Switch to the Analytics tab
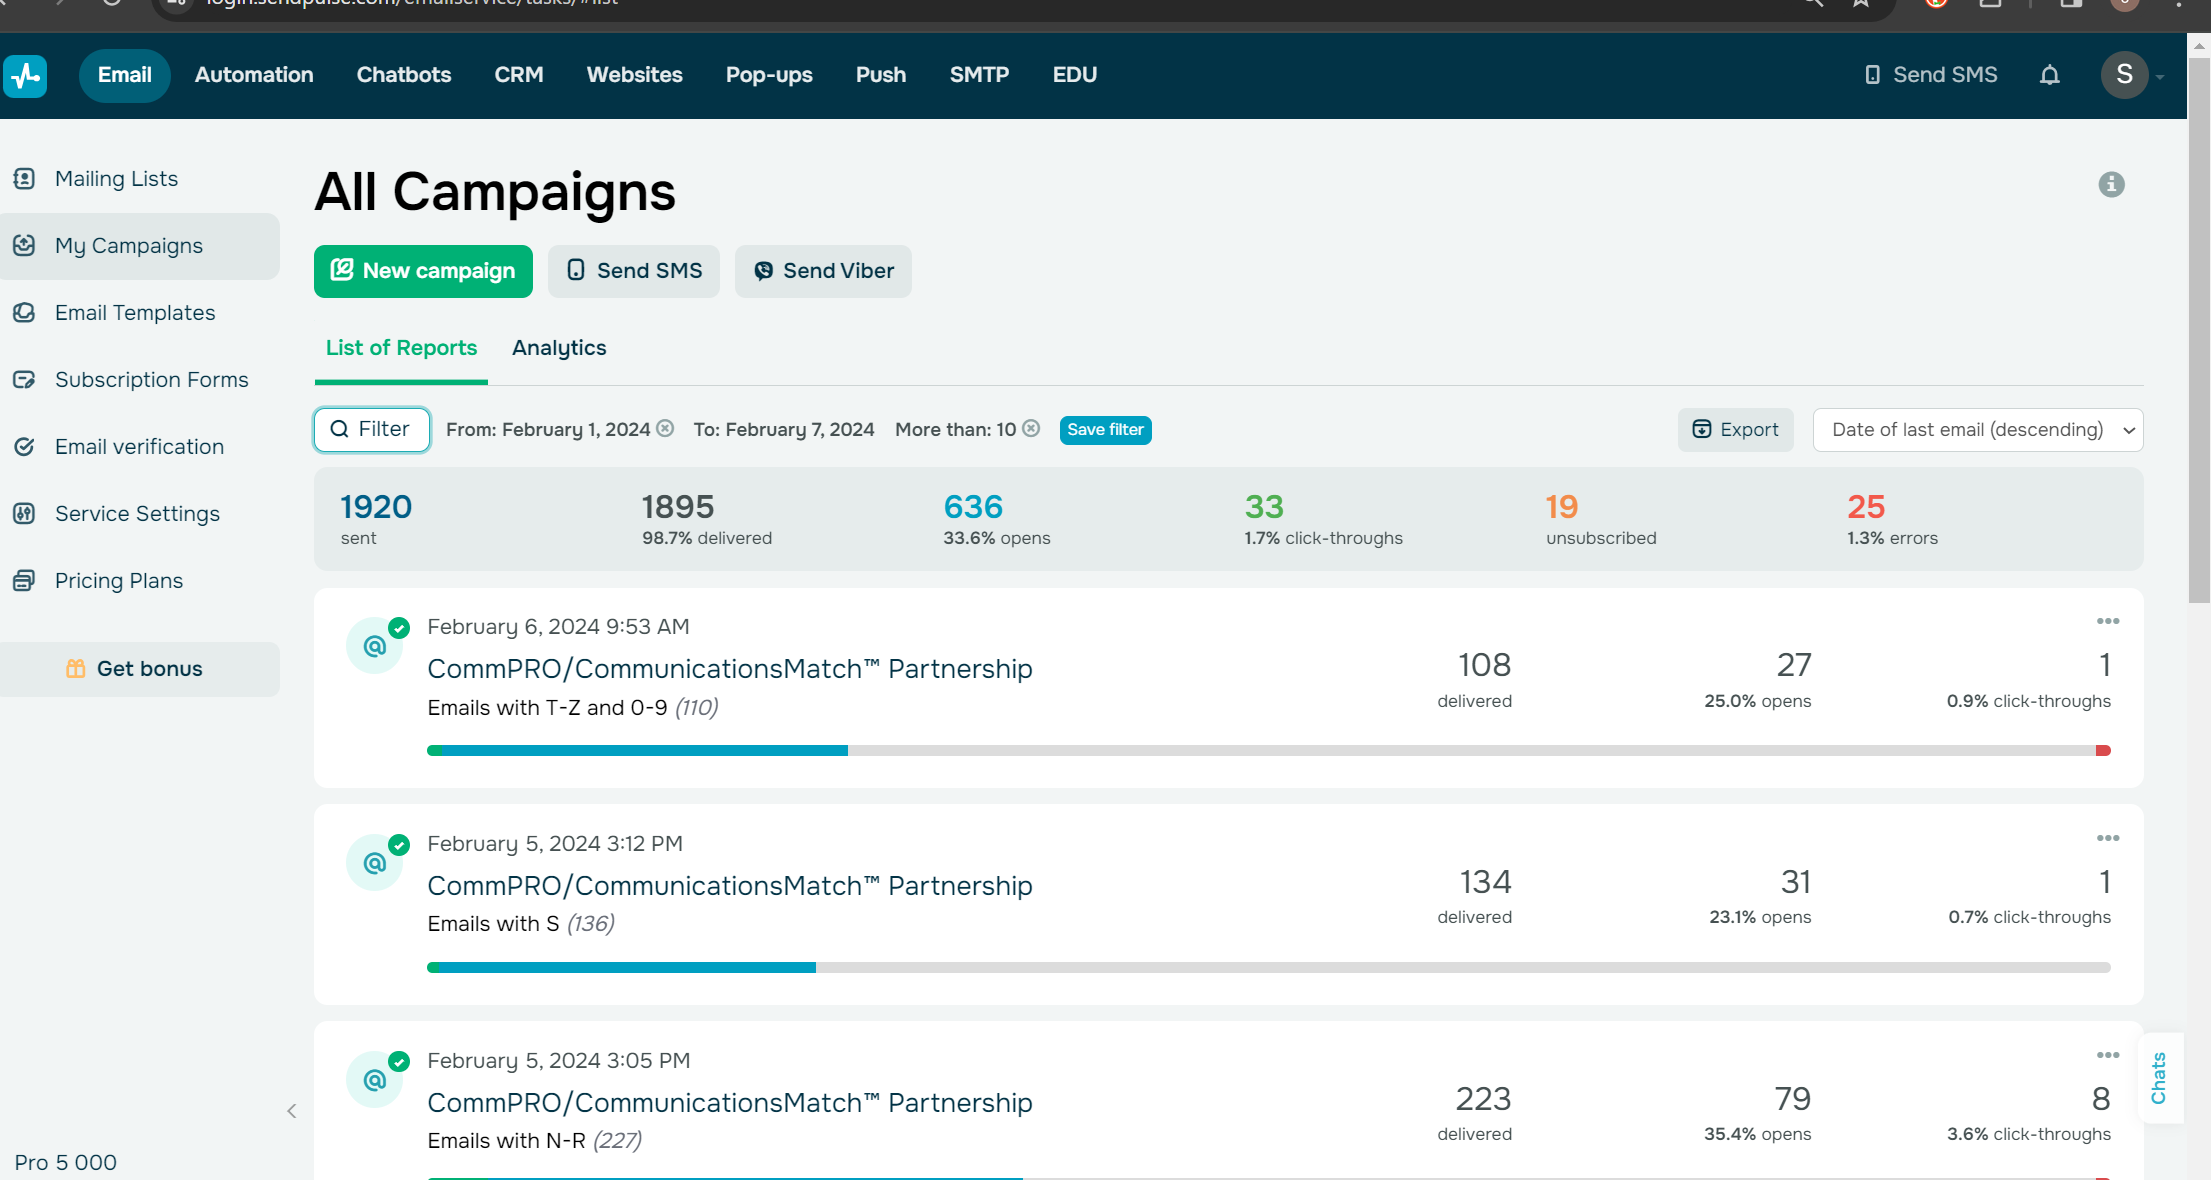This screenshot has height=1180, width=2211. pyautogui.click(x=559, y=348)
